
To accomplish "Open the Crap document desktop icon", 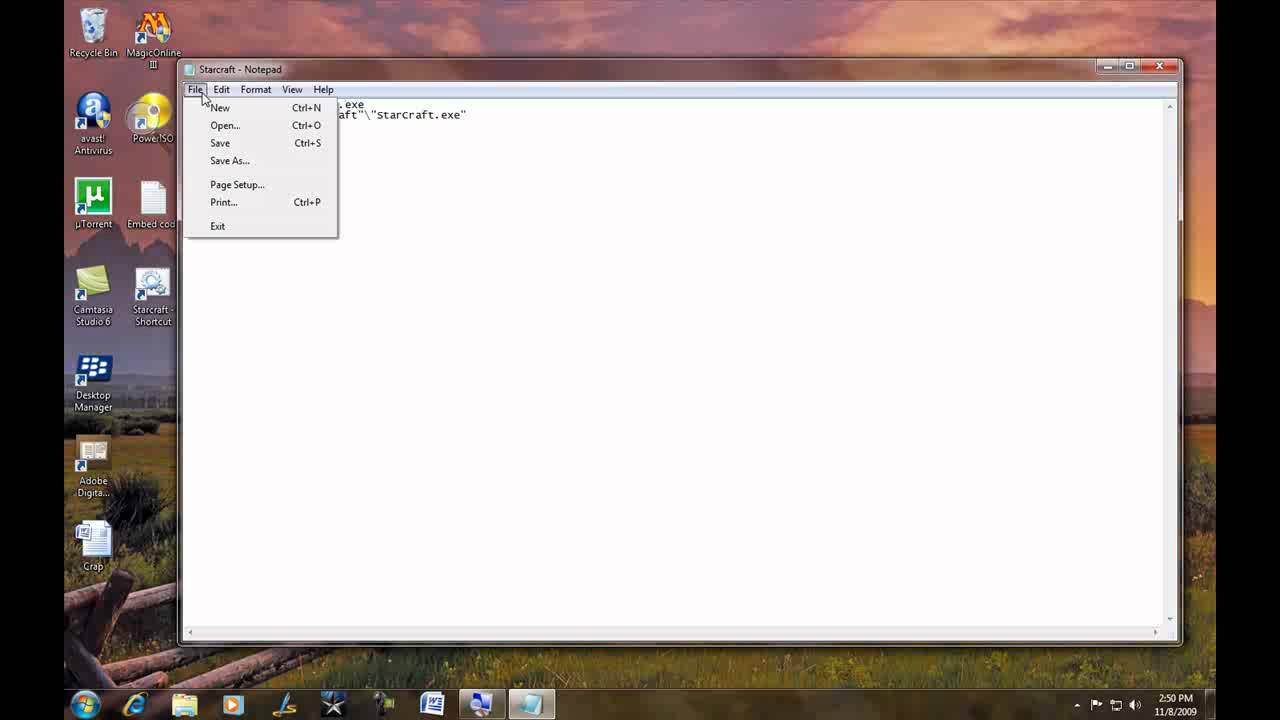I will tap(93, 546).
